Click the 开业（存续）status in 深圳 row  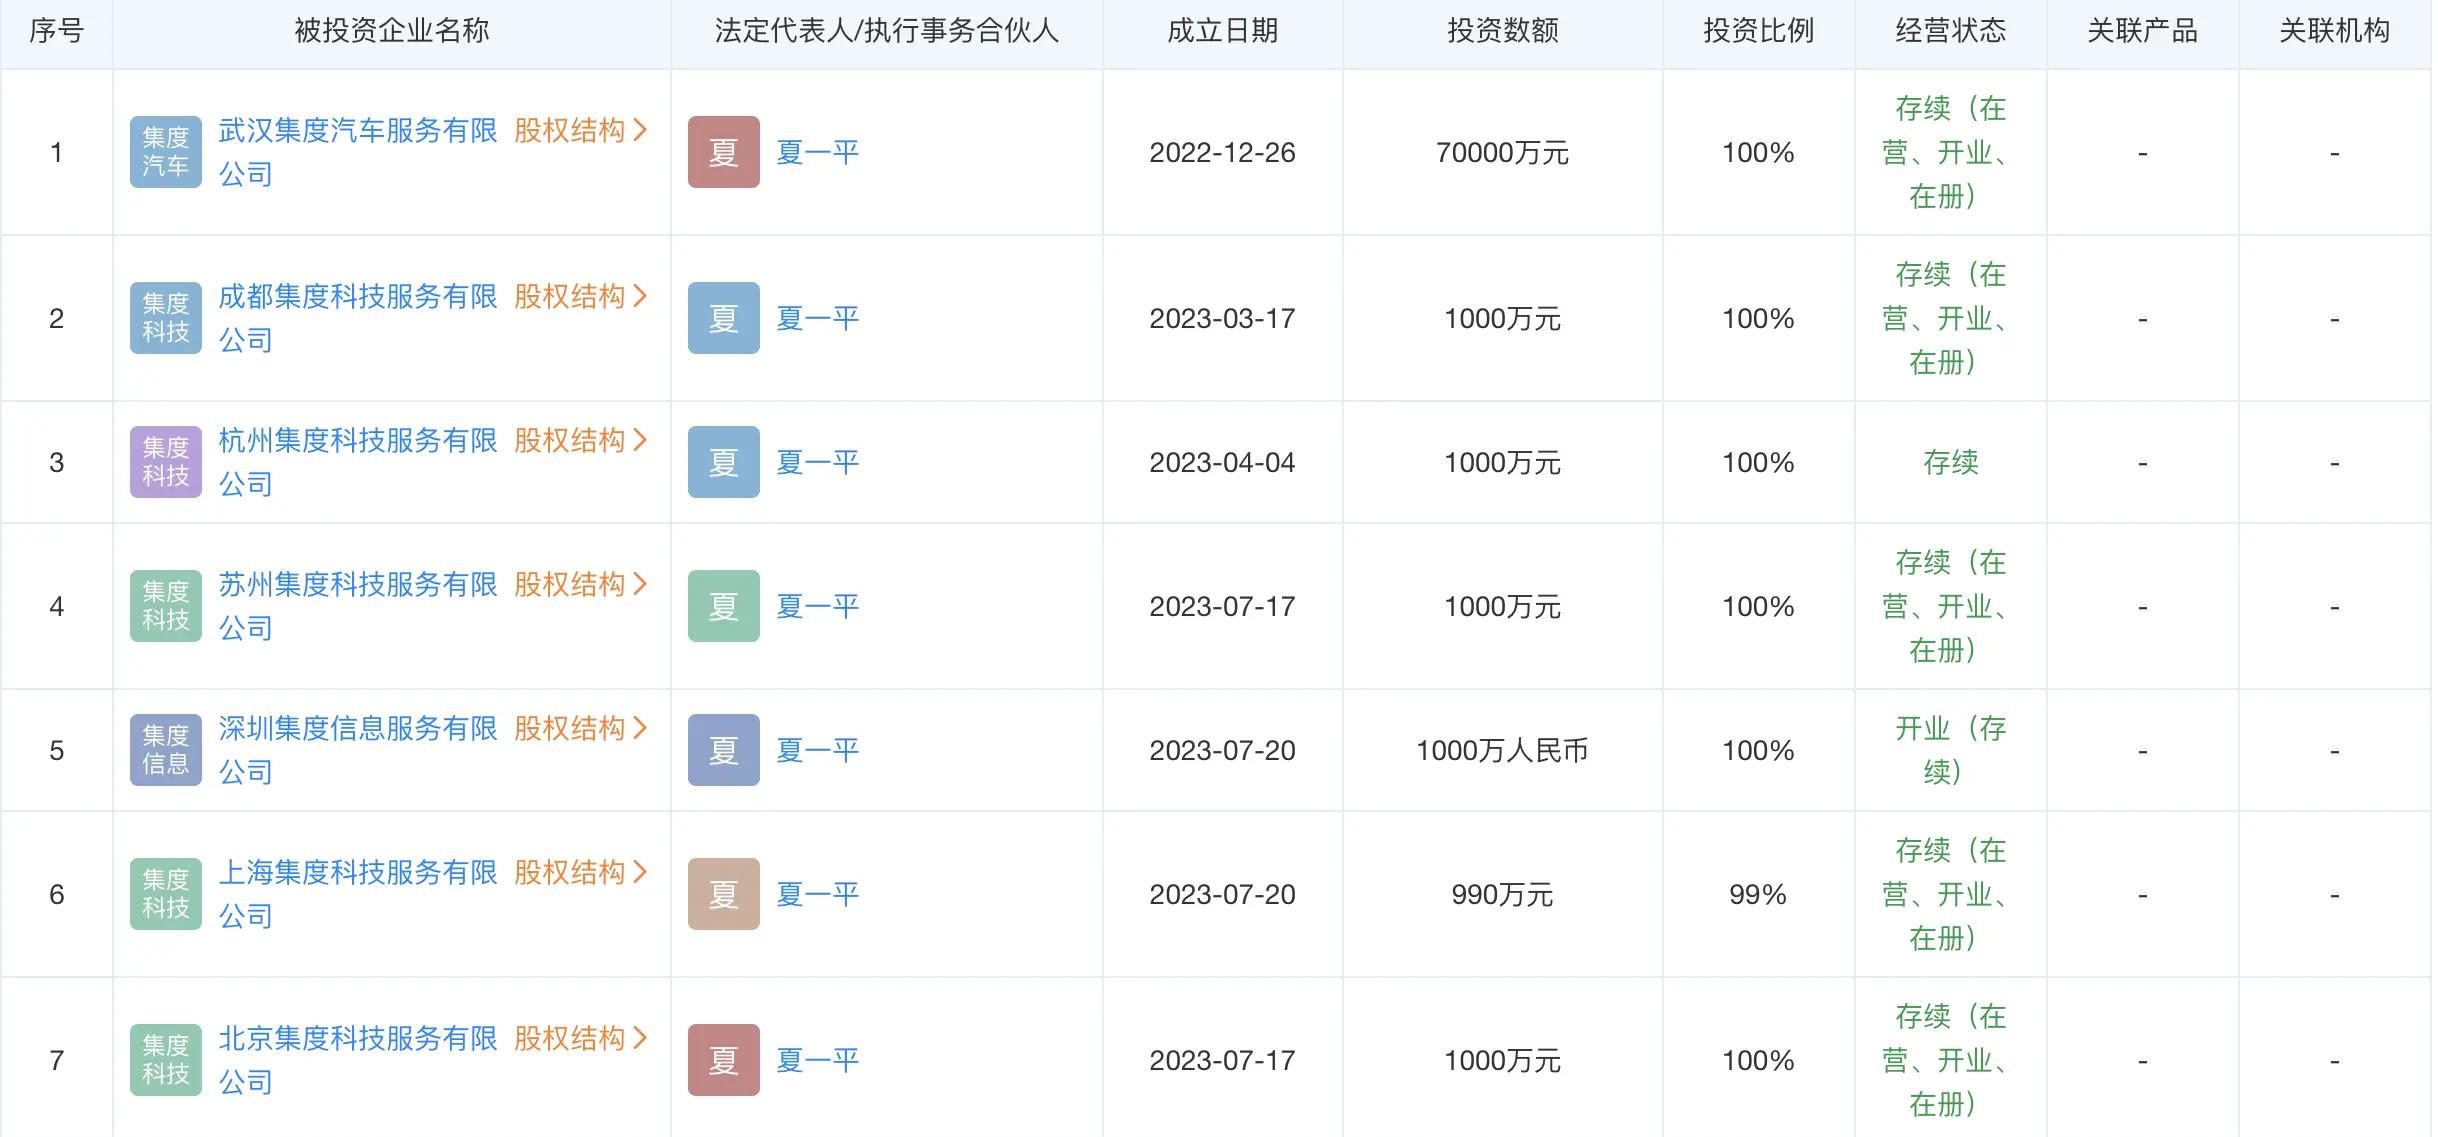coord(1950,750)
